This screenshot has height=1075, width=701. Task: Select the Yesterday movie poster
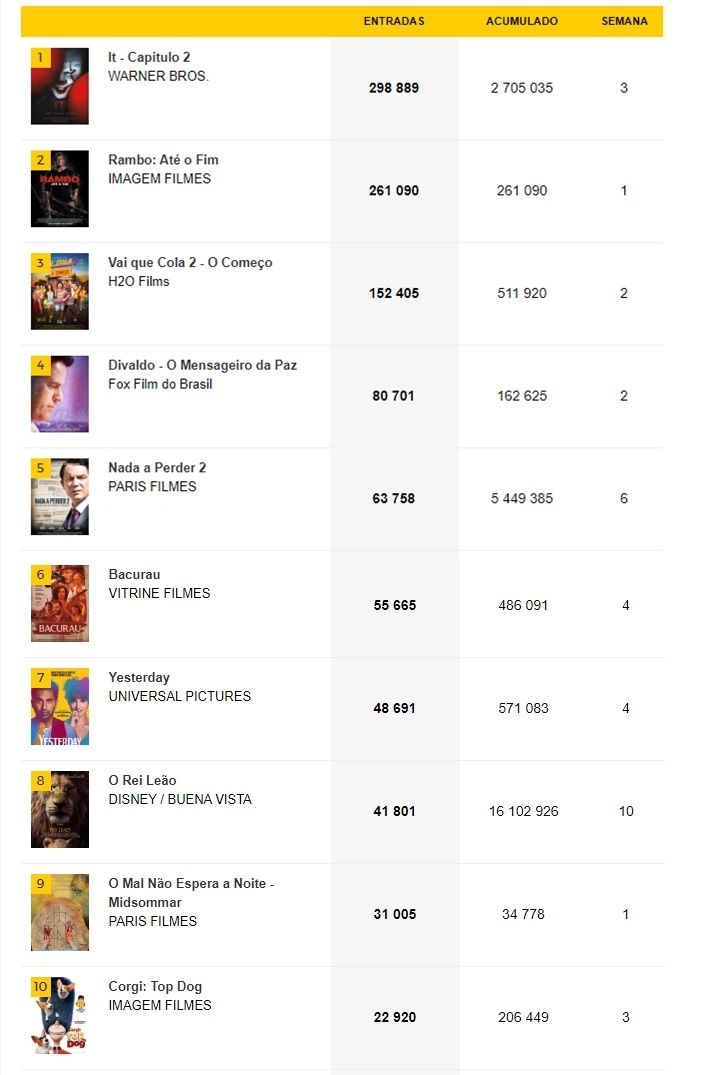[x=60, y=707]
